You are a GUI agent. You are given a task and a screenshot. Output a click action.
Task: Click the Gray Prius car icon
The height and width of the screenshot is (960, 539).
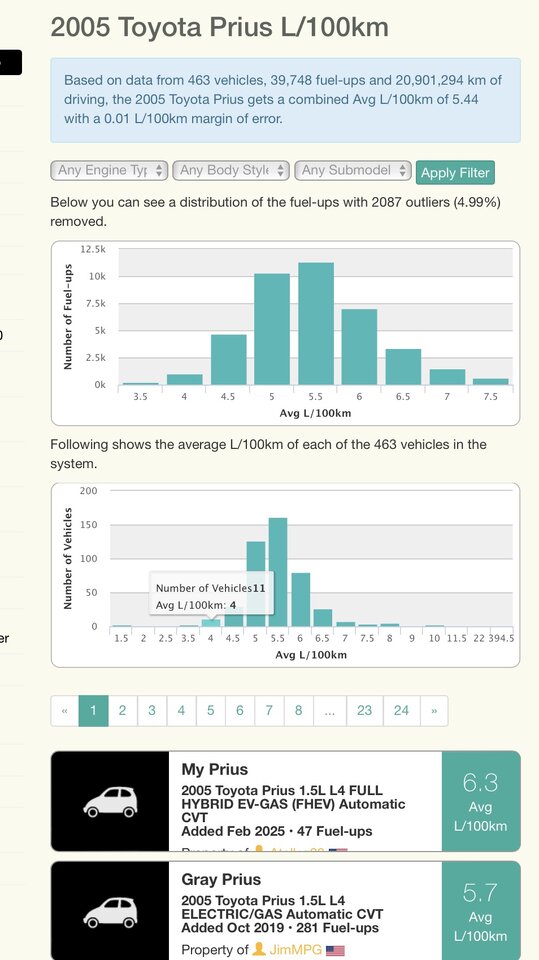pyautogui.click(x=110, y=912)
